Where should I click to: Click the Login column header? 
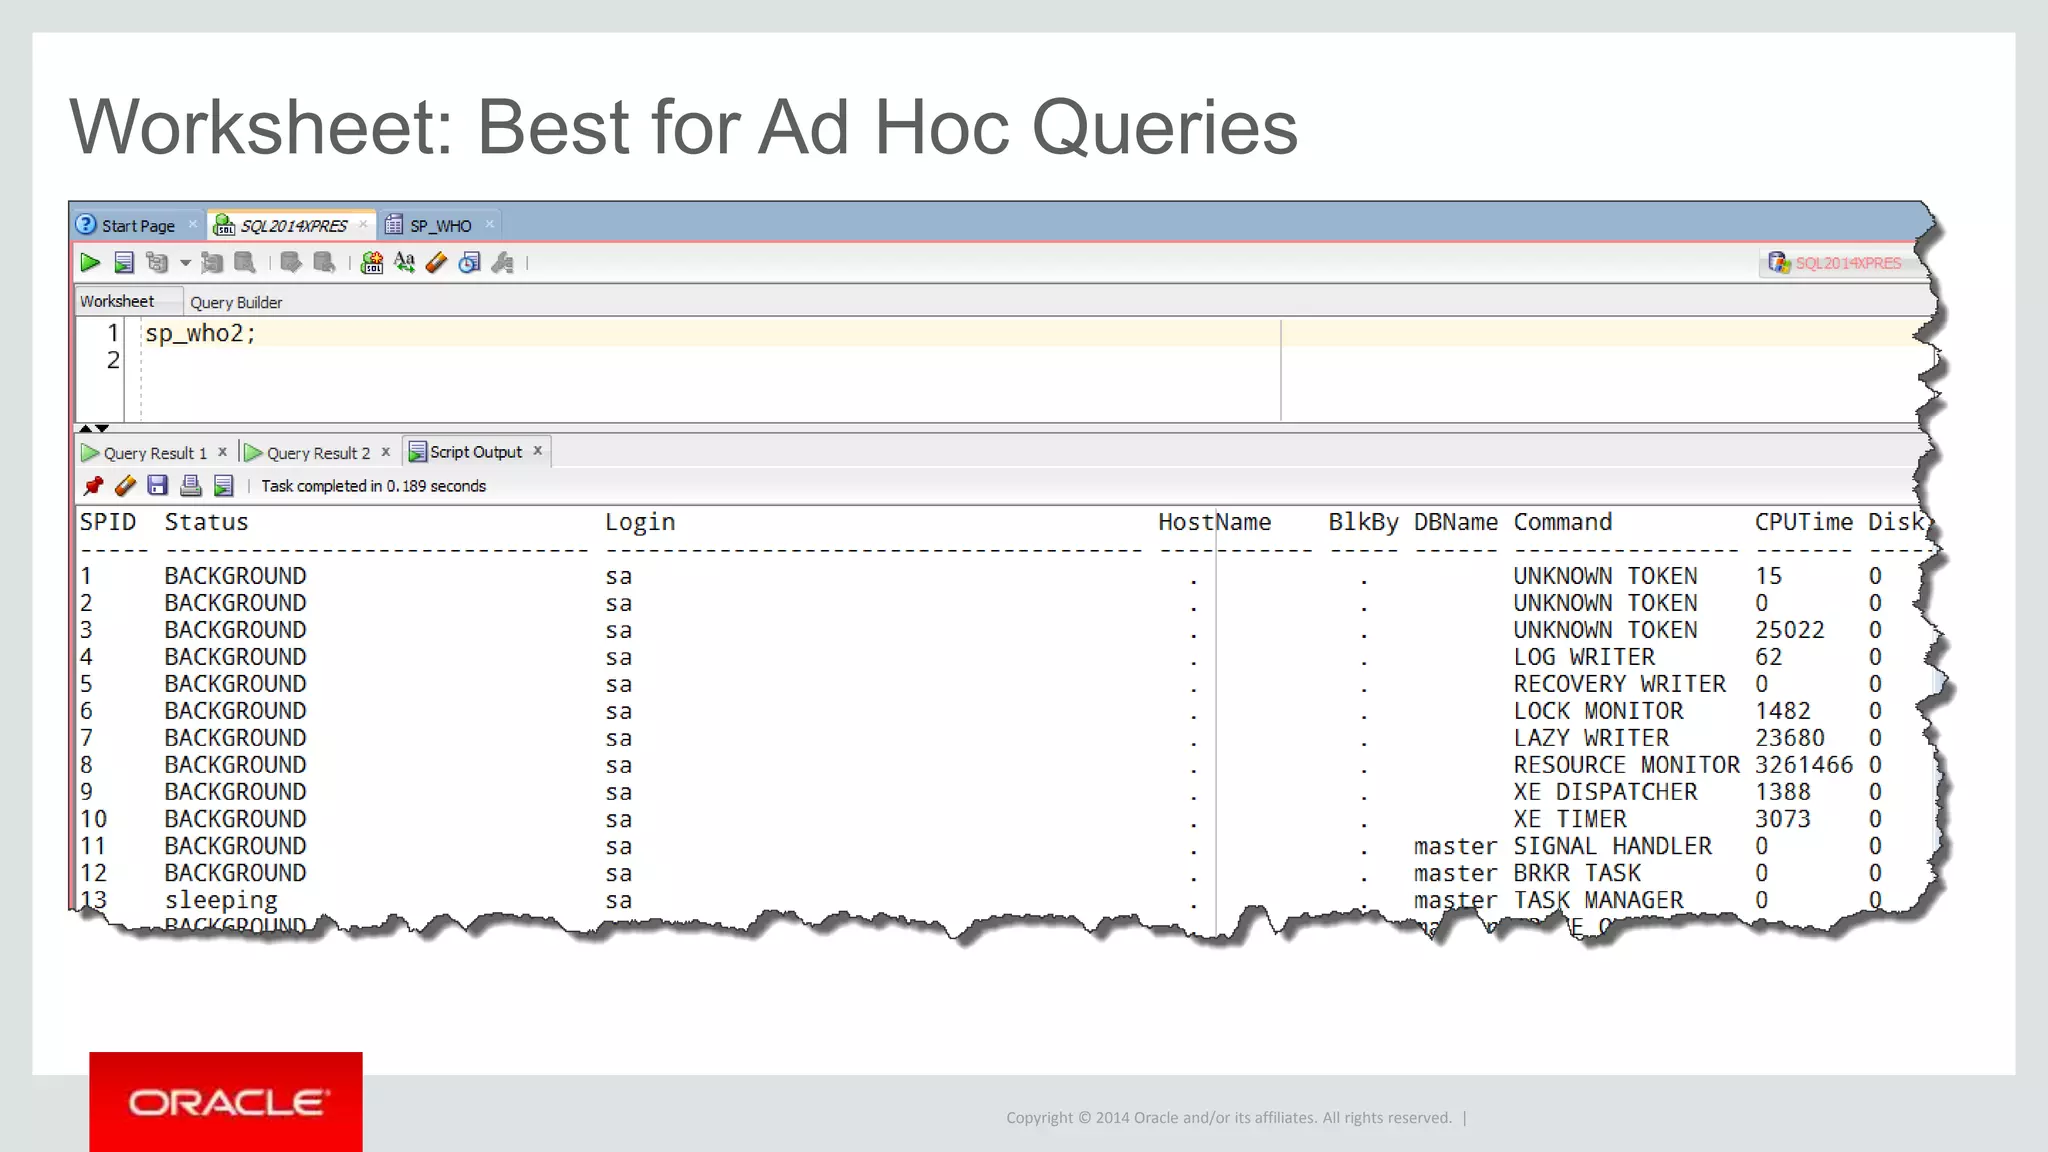[x=640, y=522]
